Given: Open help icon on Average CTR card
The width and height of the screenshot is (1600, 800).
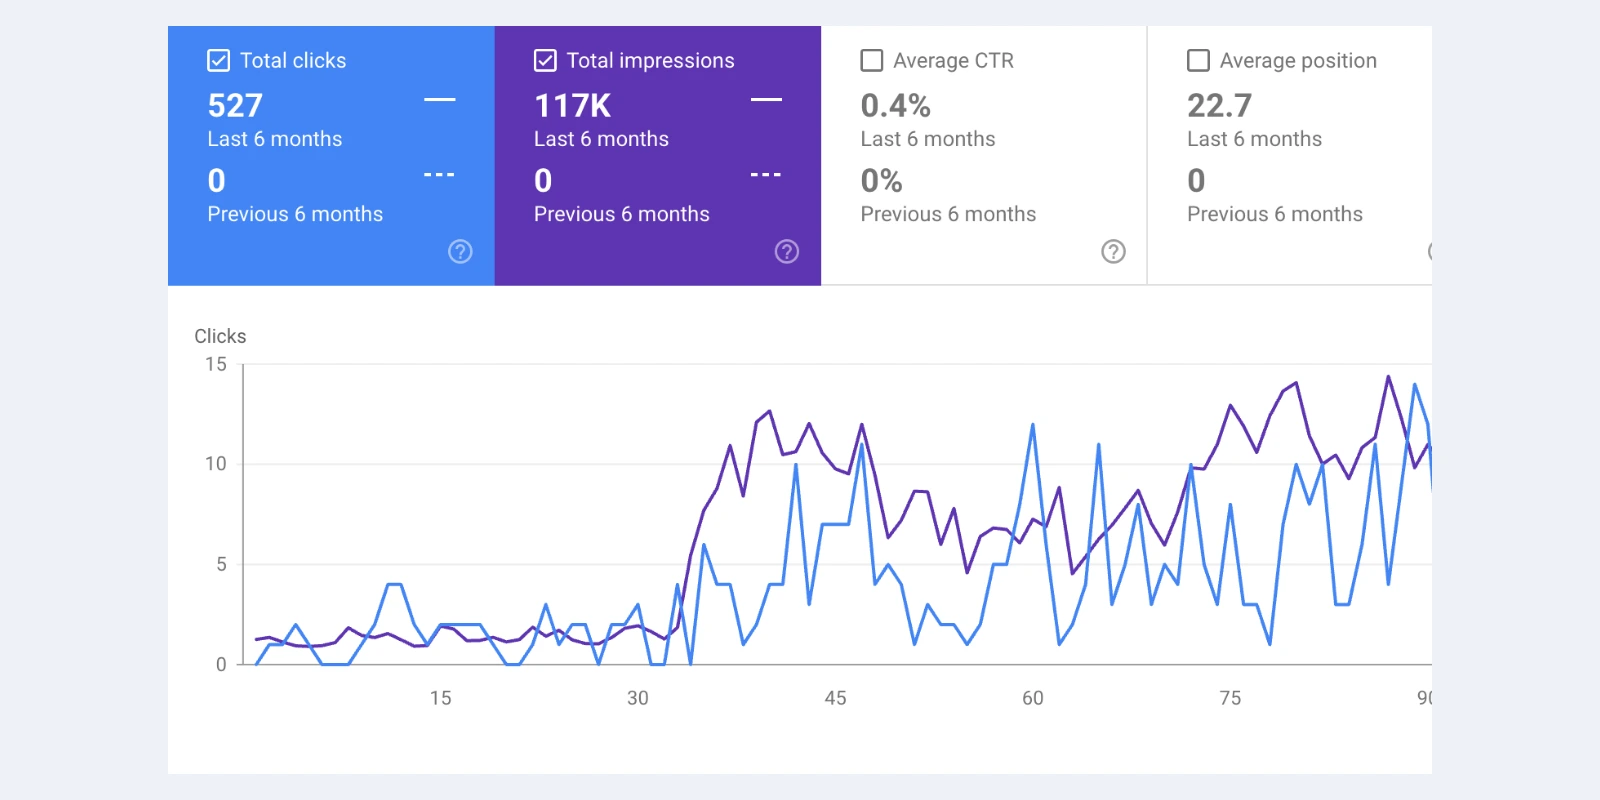Looking at the screenshot, I should coord(1113,252).
